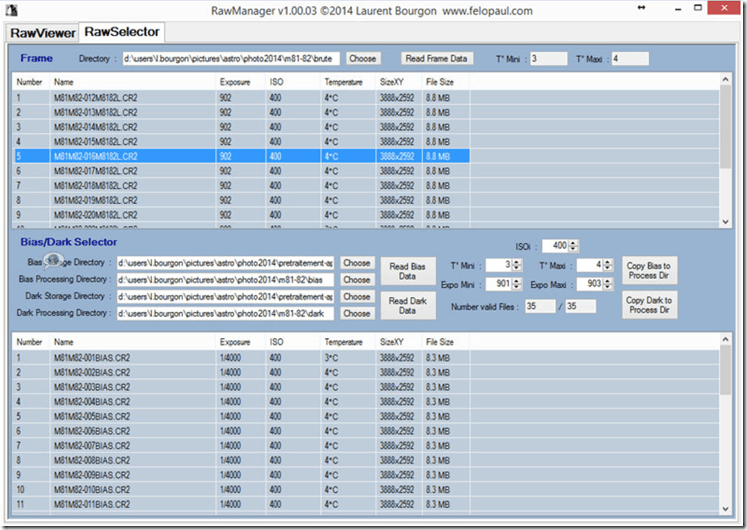Viewport: 747px width, 530px height.
Task: Click the Number valid Files total field
Action: [x=580, y=306]
